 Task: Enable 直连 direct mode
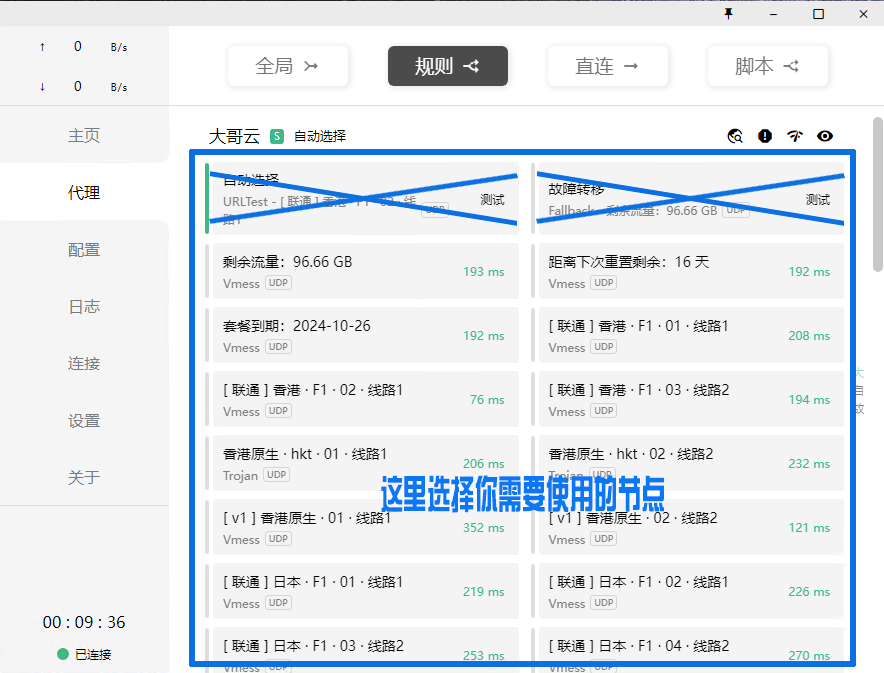(x=607, y=66)
